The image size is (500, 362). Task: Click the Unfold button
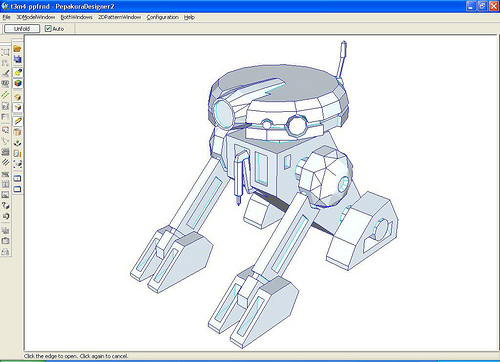(x=22, y=29)
